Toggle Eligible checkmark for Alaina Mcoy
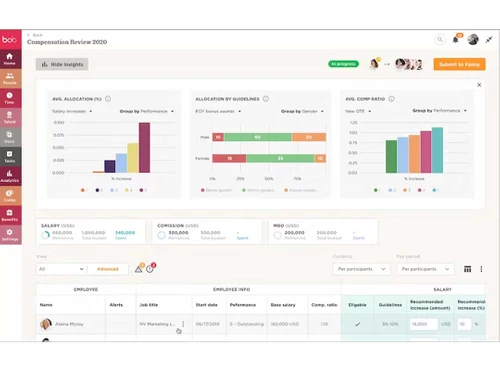This screenshot has width=500, height=375. point(357,324)
